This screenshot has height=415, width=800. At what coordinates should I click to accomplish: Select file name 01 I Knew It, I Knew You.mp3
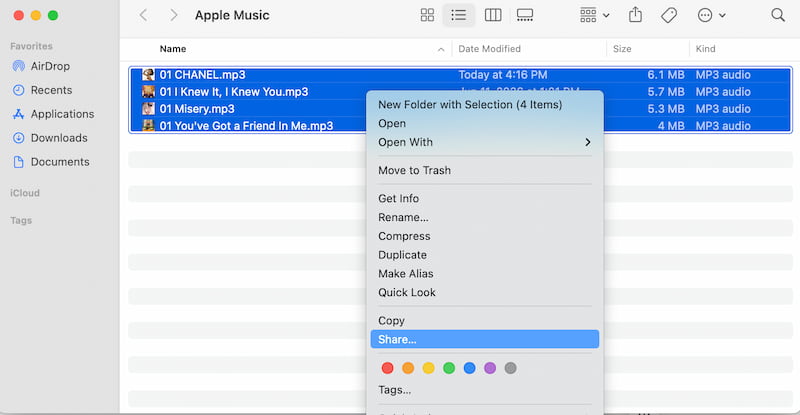click(234, 92)
